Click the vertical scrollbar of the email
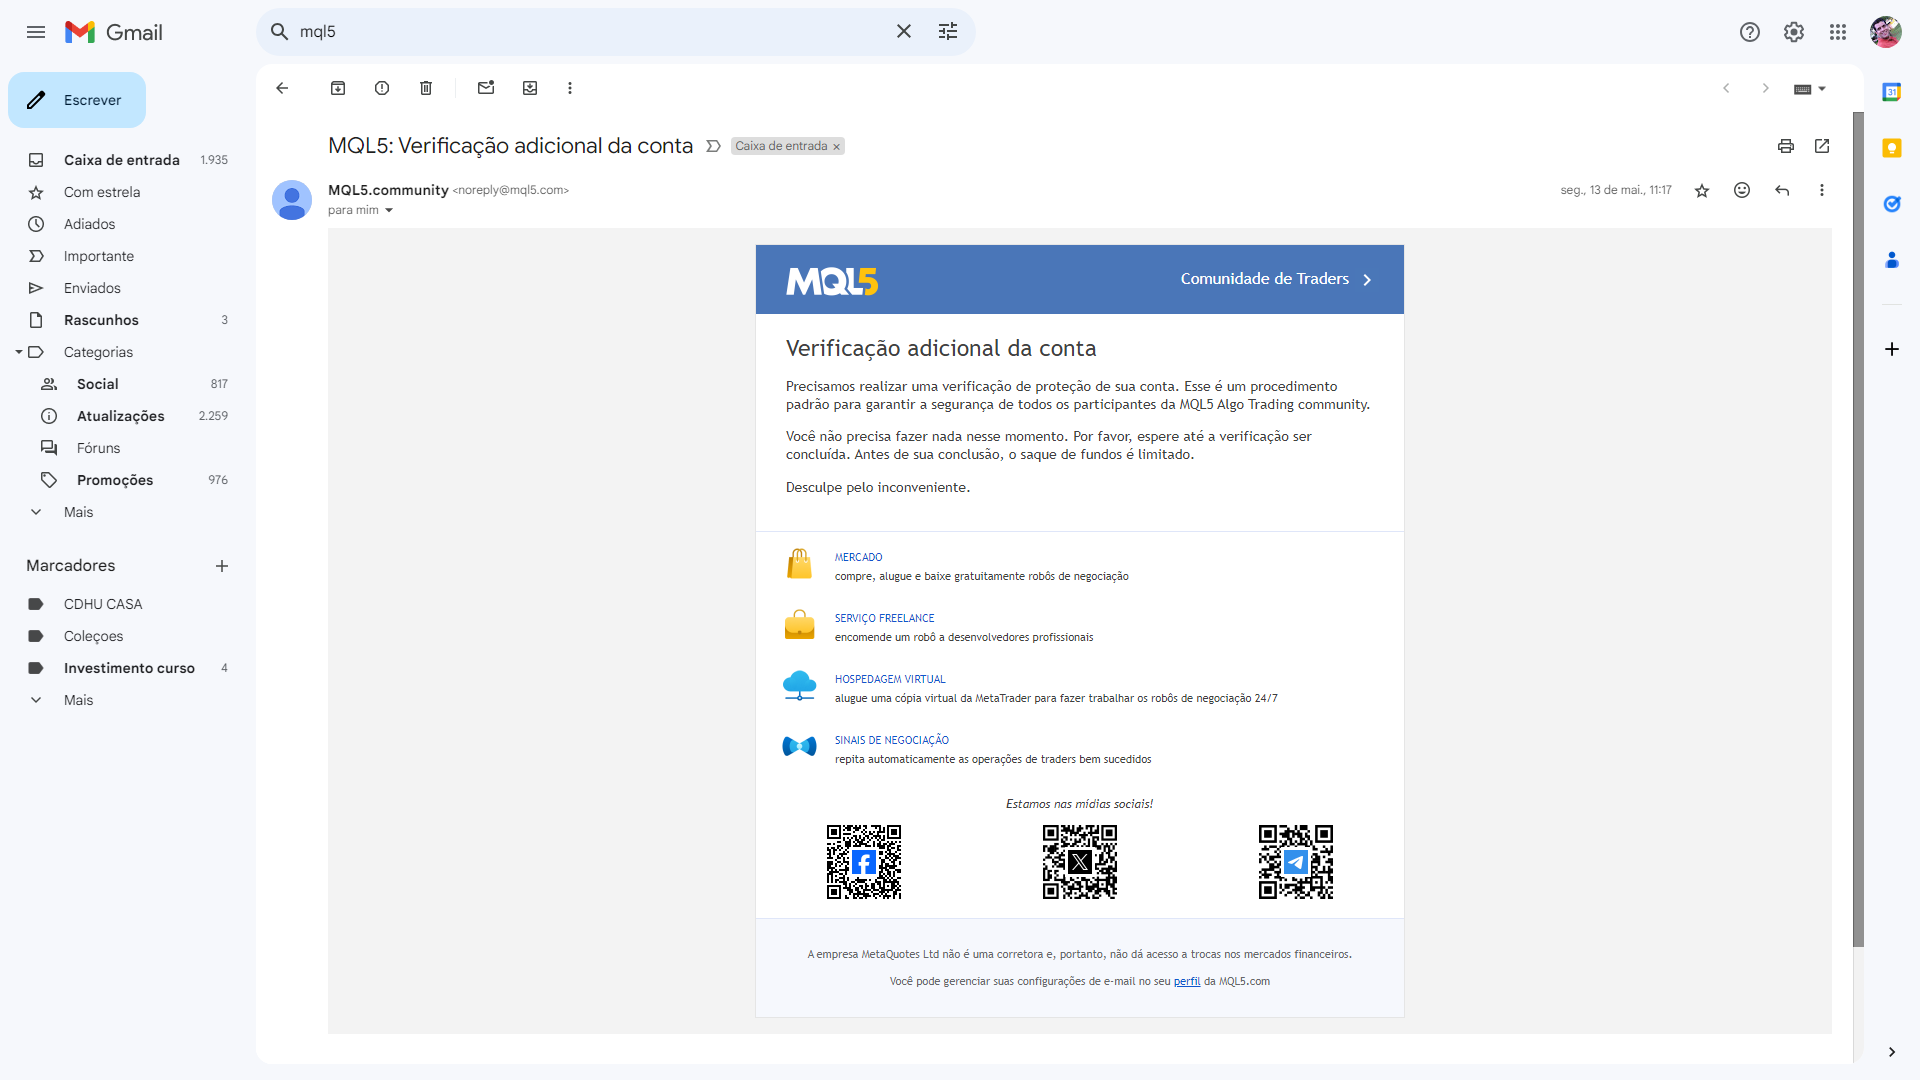Viewport: 1920px width, 1080px height. pos(1858,530)
